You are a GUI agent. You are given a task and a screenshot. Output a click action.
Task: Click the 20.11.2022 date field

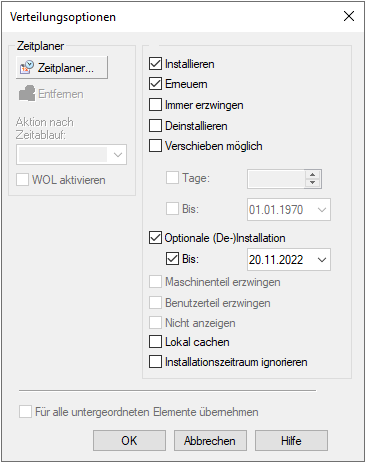pyautogui.click(x=289, y=260)
